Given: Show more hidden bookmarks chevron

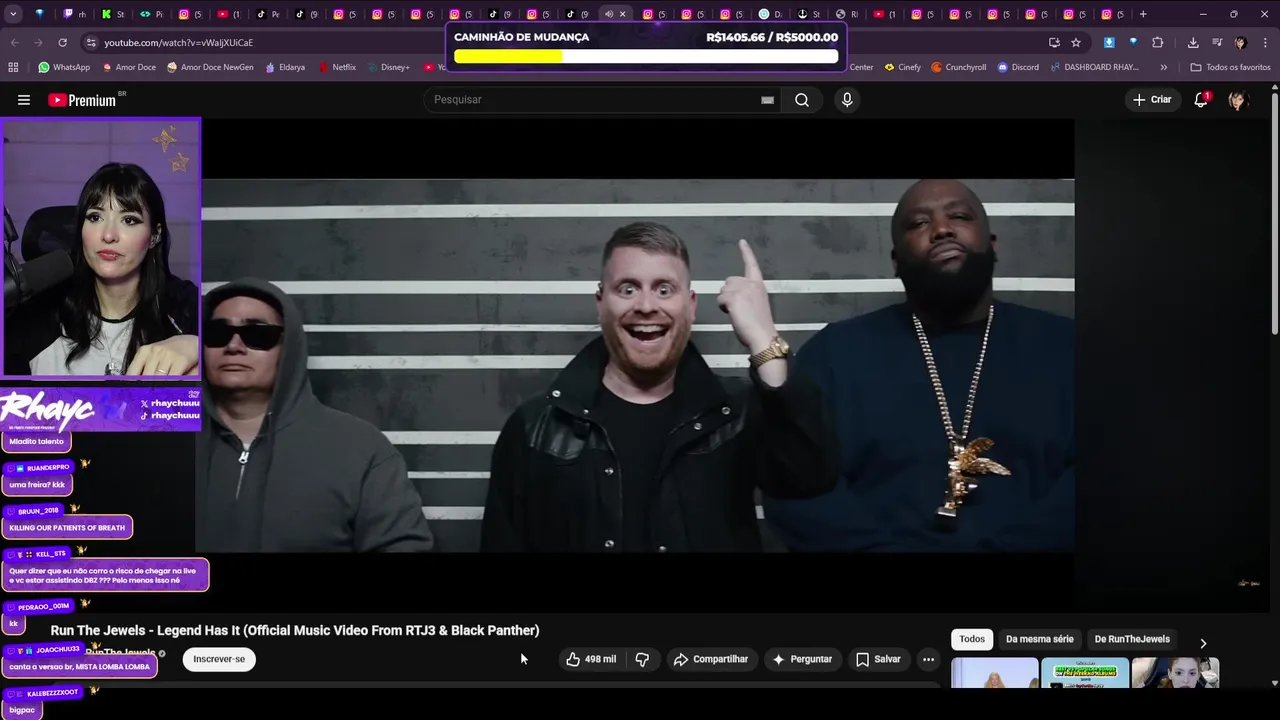Looking at the screenshot, I should (x=1163, y=67).
